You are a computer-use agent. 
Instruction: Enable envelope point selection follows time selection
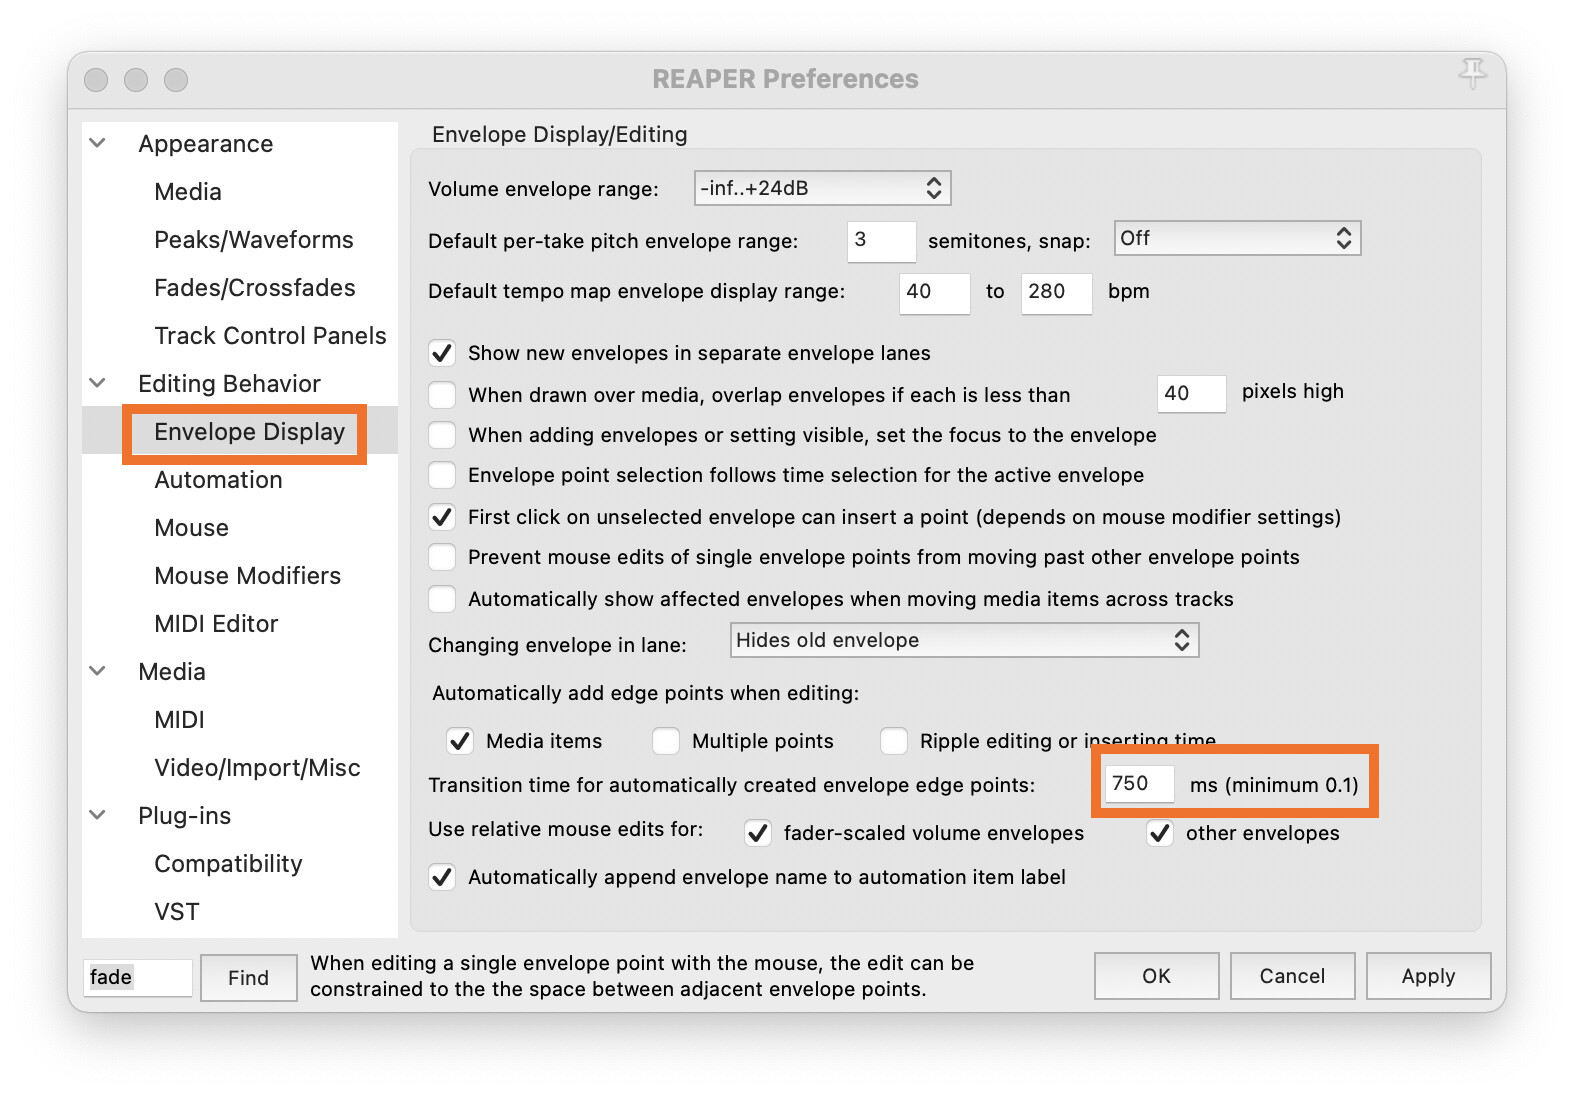pyautogui.click(x=442, y=475)
